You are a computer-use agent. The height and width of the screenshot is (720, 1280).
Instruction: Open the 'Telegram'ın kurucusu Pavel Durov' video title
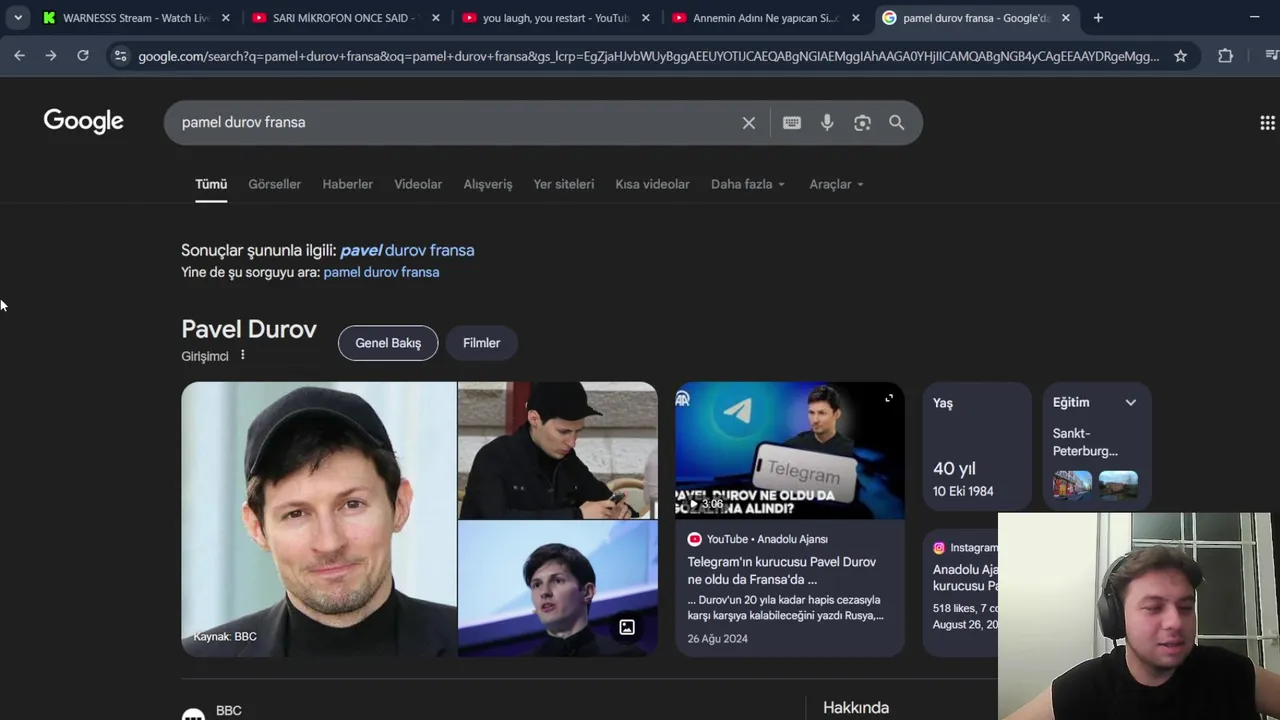[x=782, y=570]
